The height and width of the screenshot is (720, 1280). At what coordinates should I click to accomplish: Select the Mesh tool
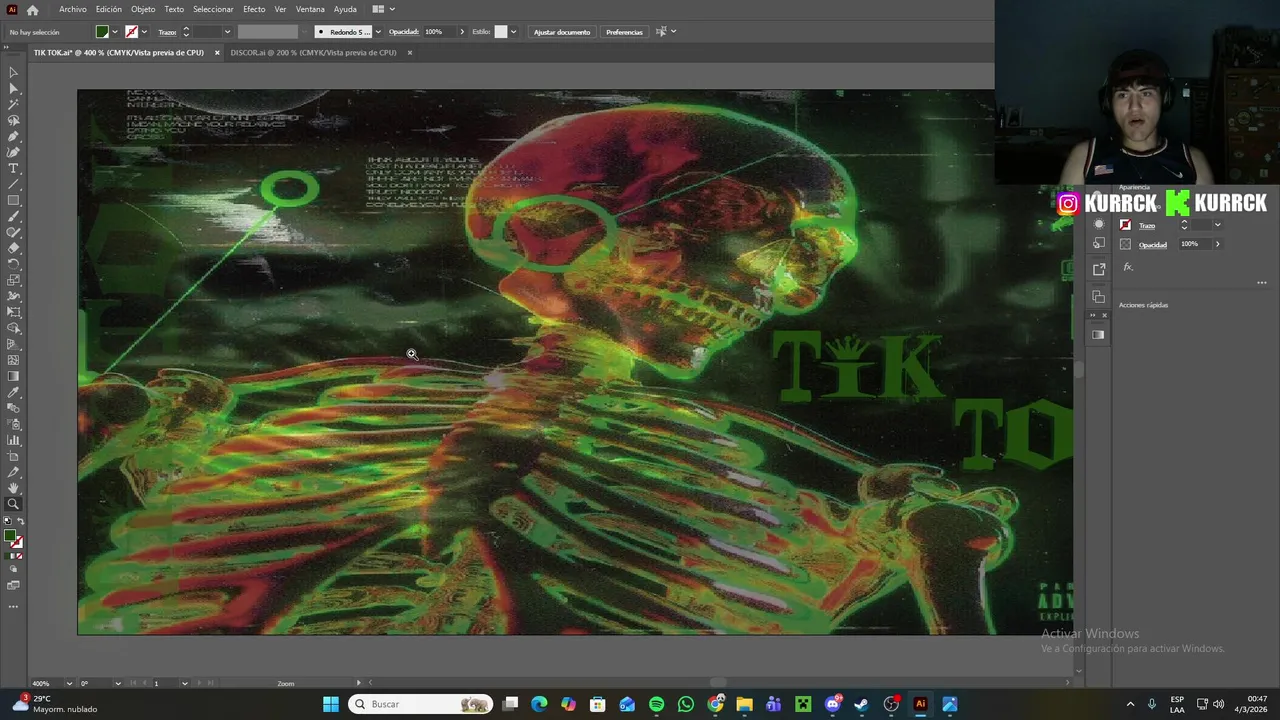point(13,360)
